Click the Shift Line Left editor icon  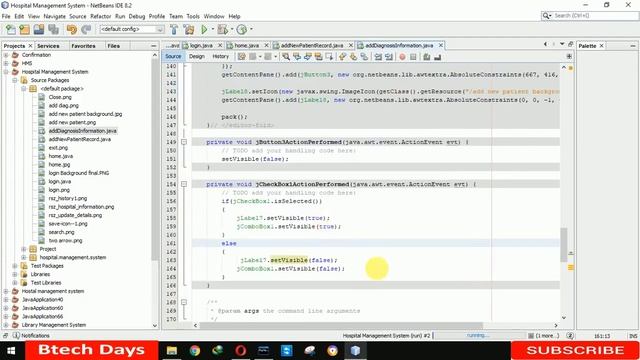378,57
